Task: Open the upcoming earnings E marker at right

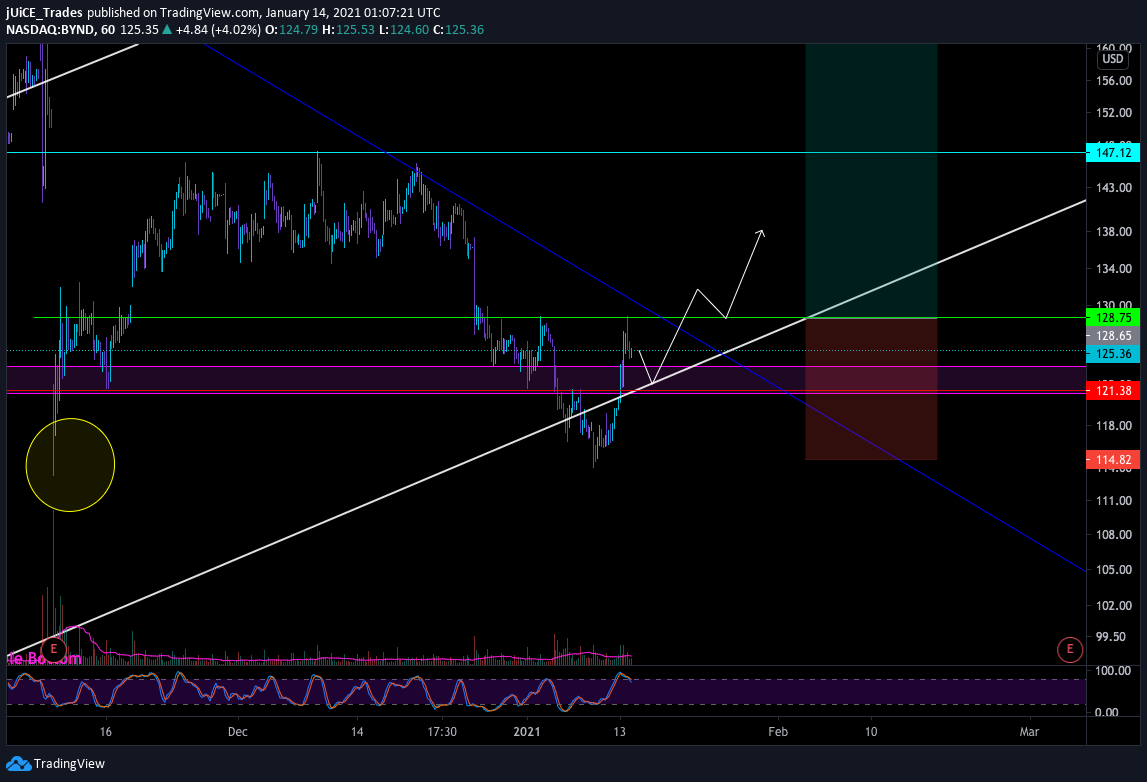Action: pyautogui.click(x=1069, y=649)
